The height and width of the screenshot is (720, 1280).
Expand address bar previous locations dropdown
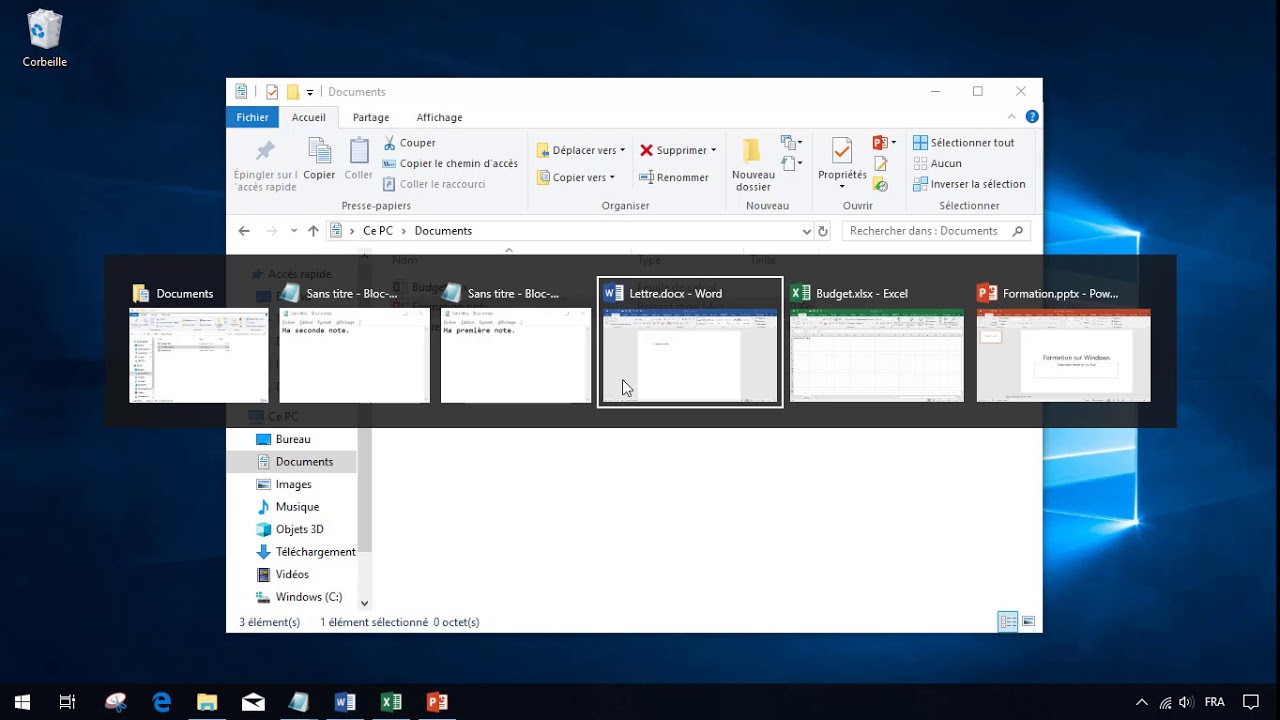coord(806,231)
